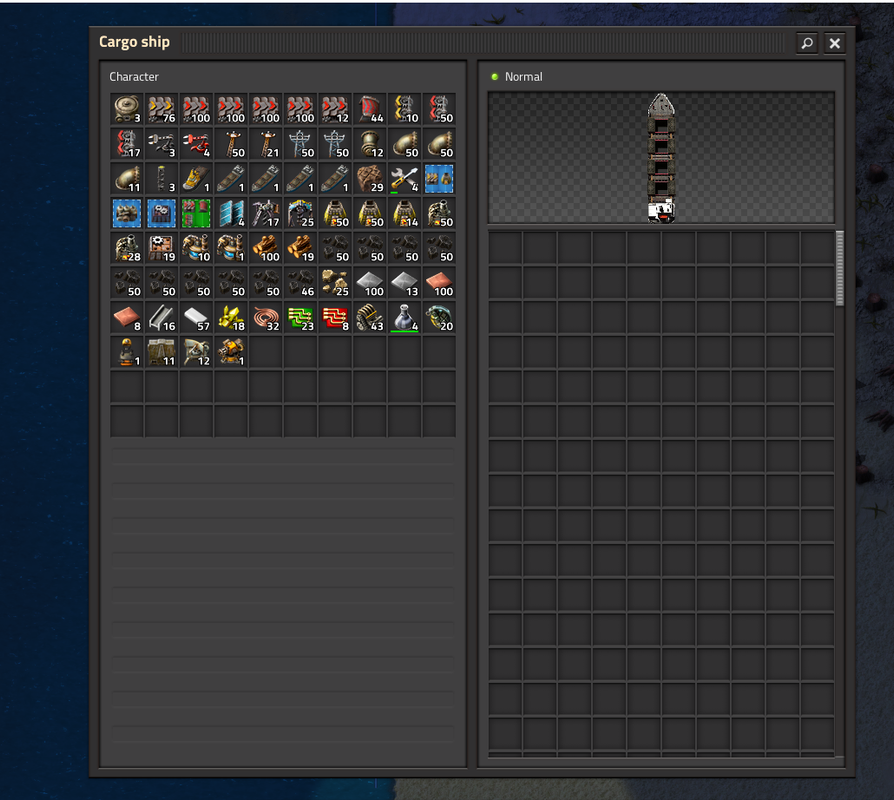Select the copper plate stack of 100
The image size is (894, 800).
(x=439, y=283)
